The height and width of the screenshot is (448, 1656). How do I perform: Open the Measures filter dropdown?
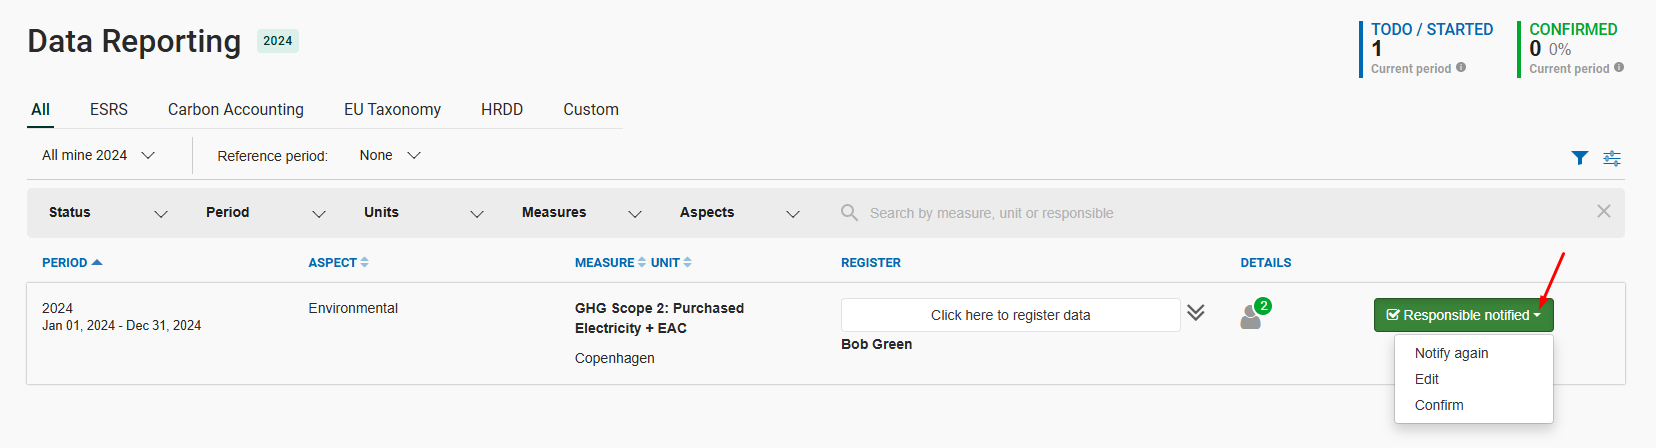click(x=581, y=213)
